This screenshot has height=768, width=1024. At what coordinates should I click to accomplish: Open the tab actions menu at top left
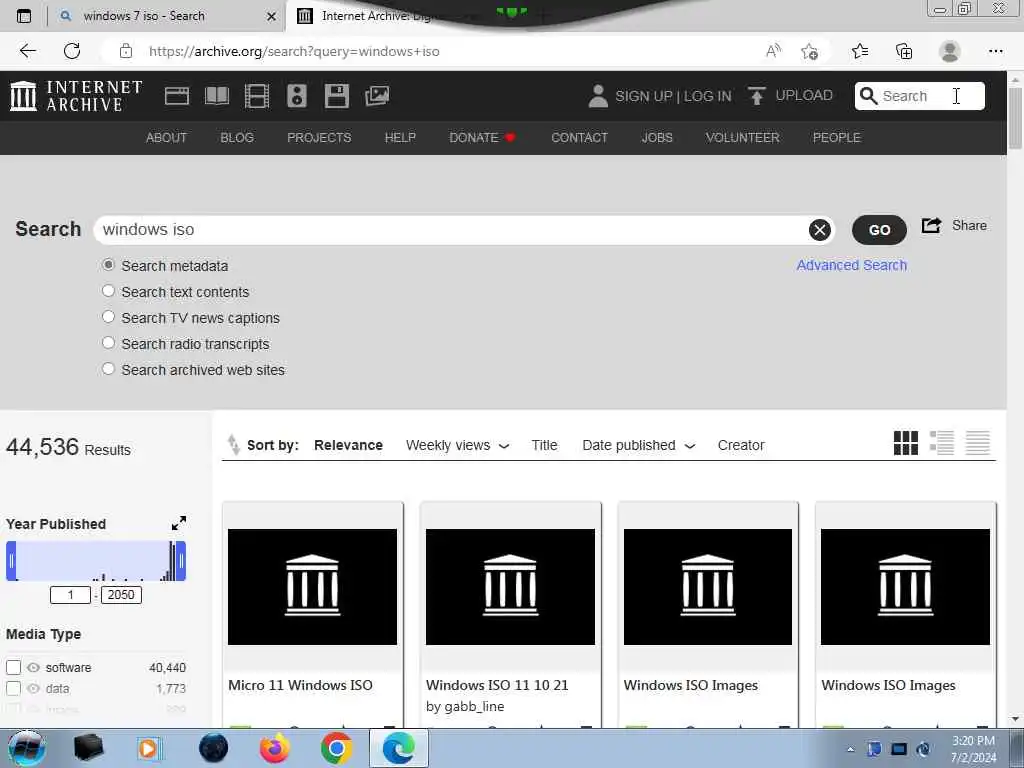click(x=24, y=16)
